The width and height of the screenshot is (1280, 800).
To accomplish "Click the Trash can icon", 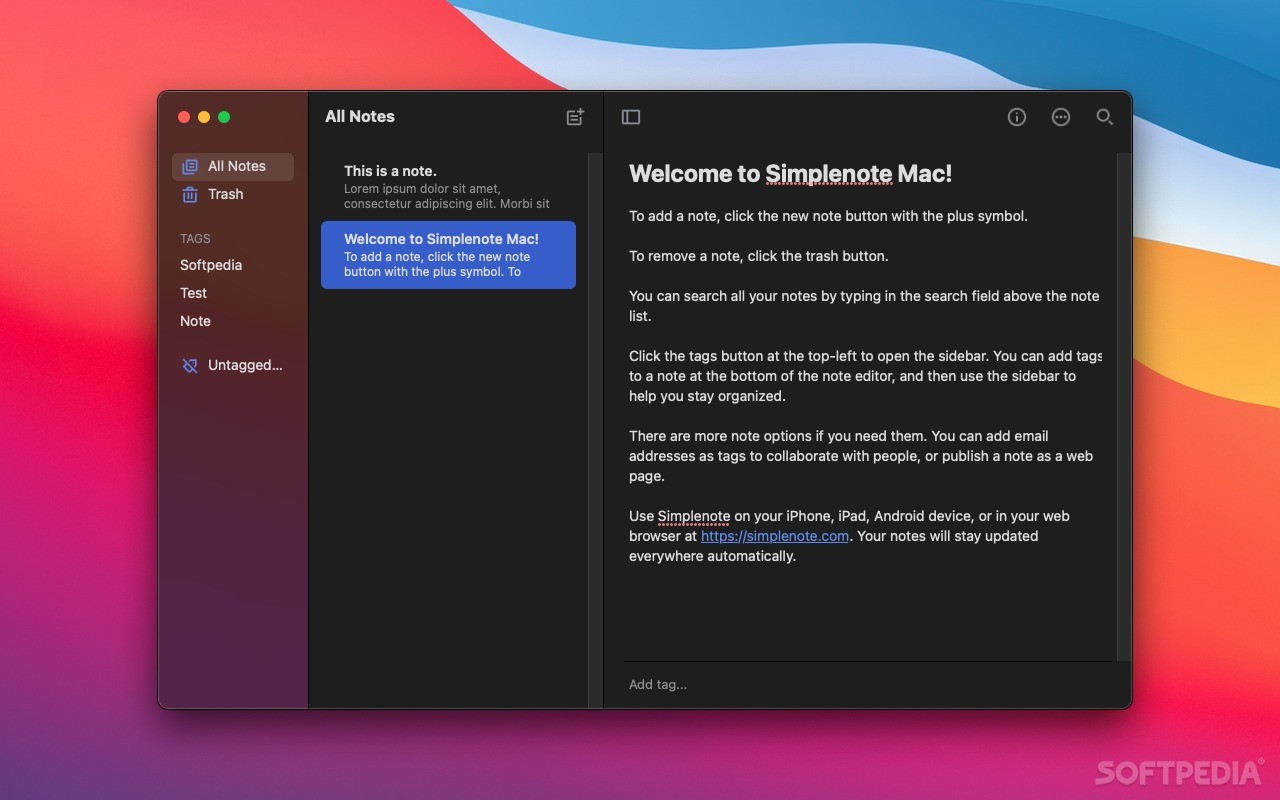I will (190, 194).
